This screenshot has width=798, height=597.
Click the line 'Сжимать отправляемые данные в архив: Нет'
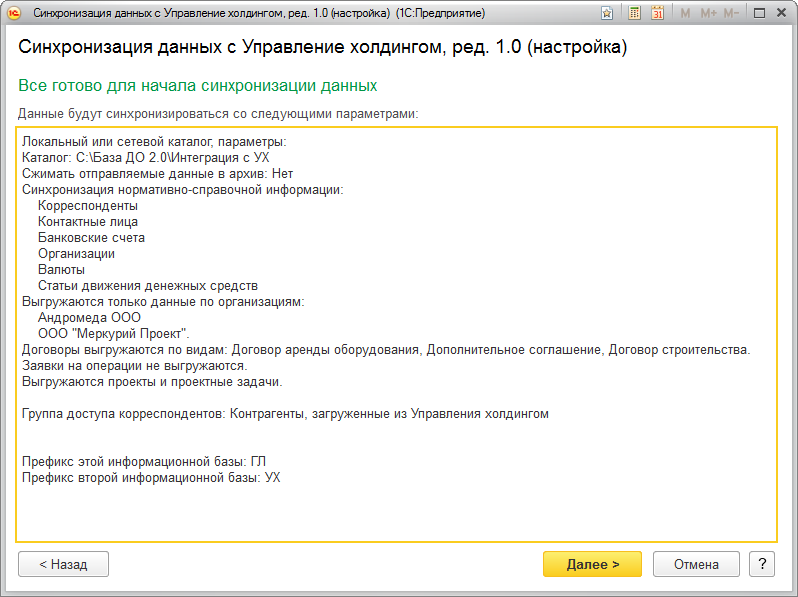[x=157, y=174]
